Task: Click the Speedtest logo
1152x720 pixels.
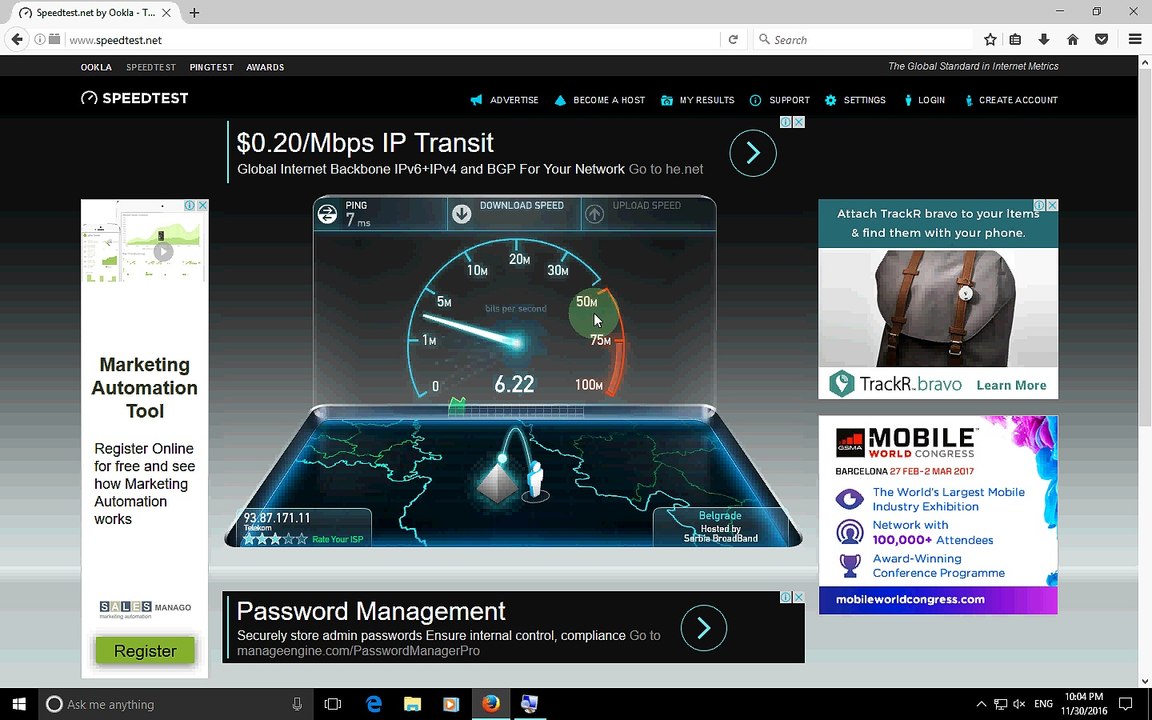Action: [x=134, y=98]
